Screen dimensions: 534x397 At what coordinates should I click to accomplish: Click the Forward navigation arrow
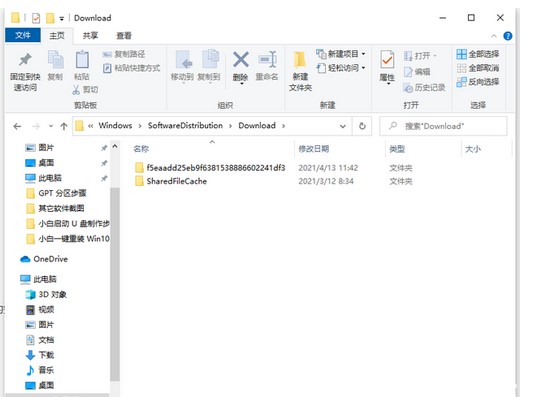point(36,126)
